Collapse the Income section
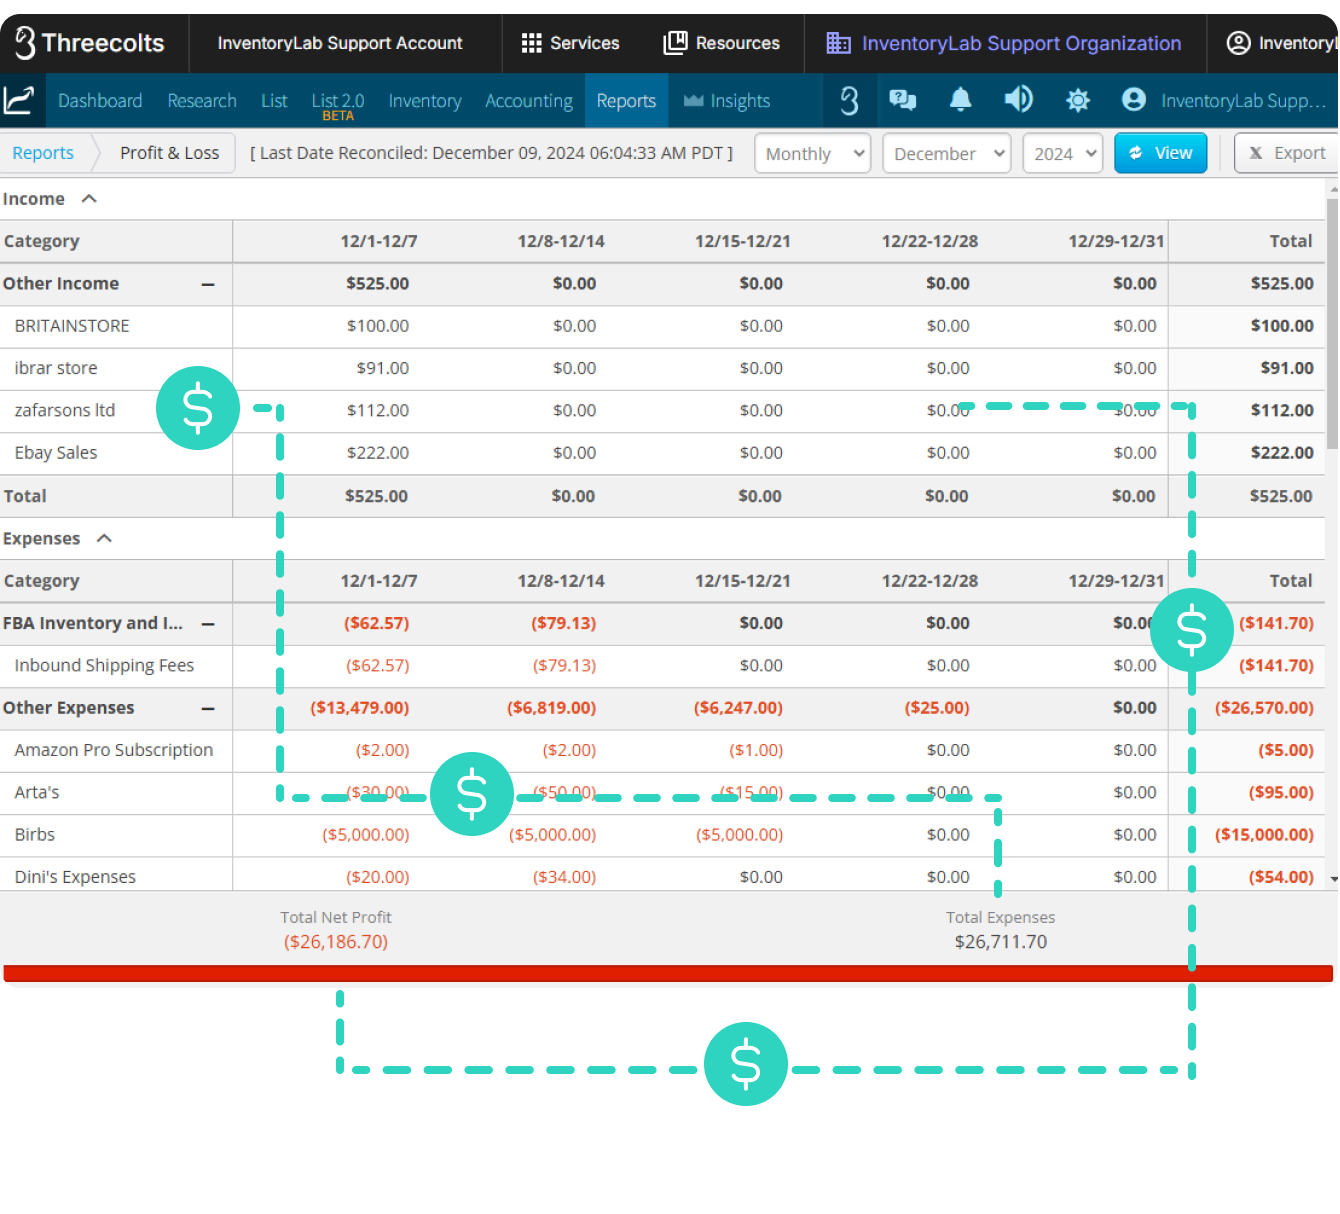 click(x=89, y=199)
